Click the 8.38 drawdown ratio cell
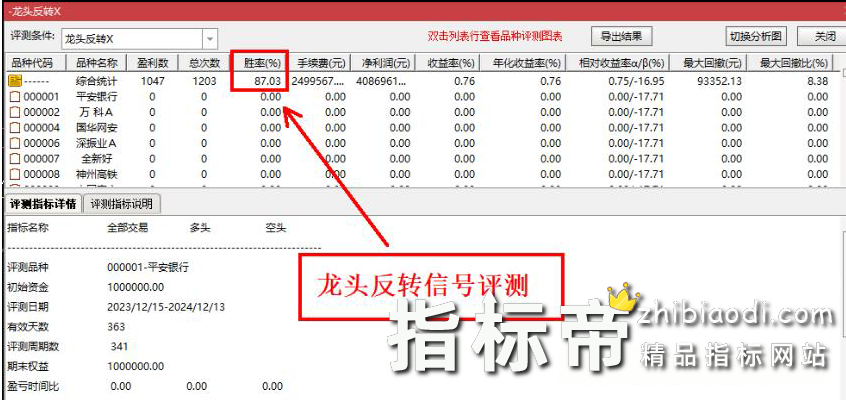 pos(818,82)
